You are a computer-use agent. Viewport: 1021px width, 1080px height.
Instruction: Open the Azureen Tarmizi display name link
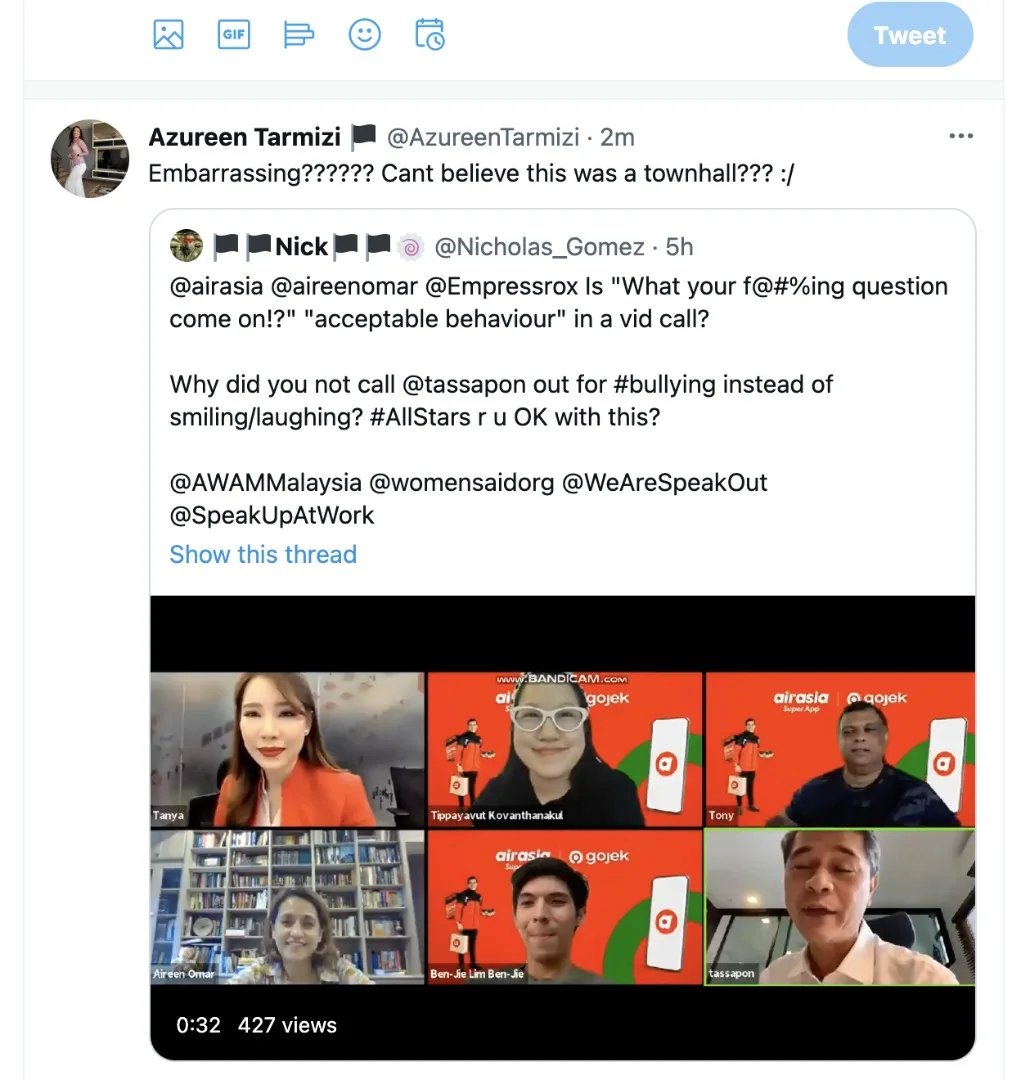(244, 137)
